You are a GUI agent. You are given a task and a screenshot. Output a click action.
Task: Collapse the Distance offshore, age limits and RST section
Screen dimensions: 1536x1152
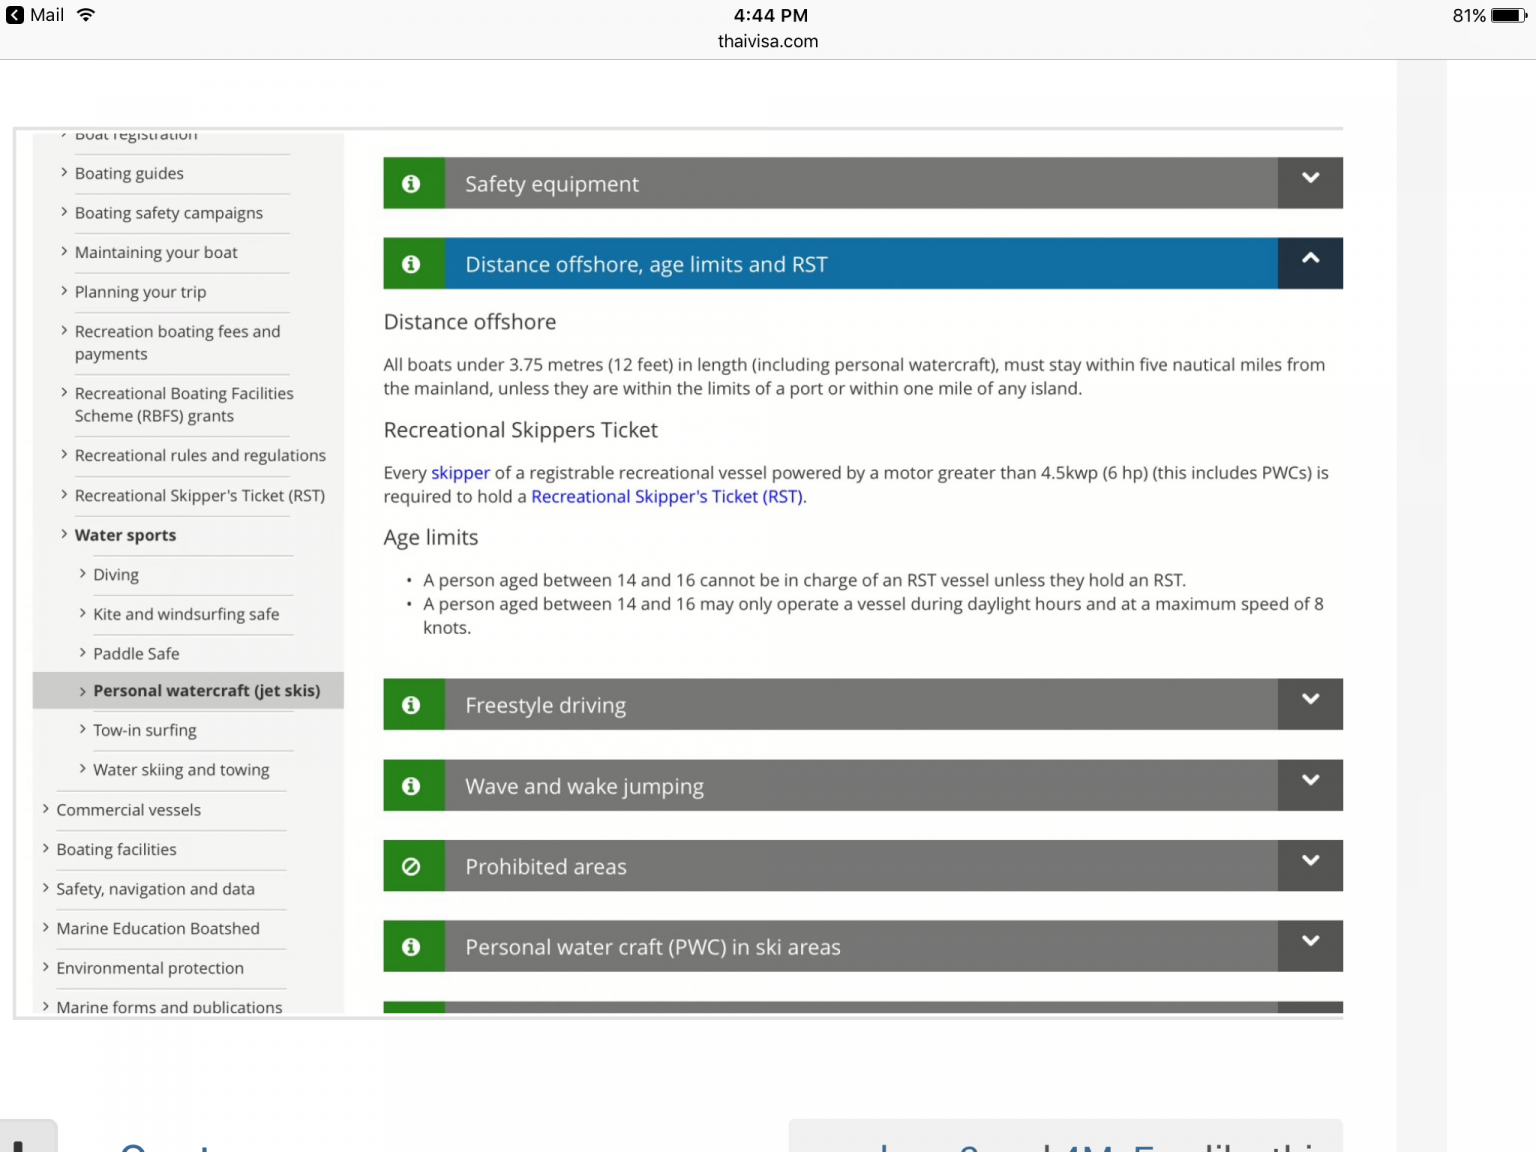tap(1310, 260)
